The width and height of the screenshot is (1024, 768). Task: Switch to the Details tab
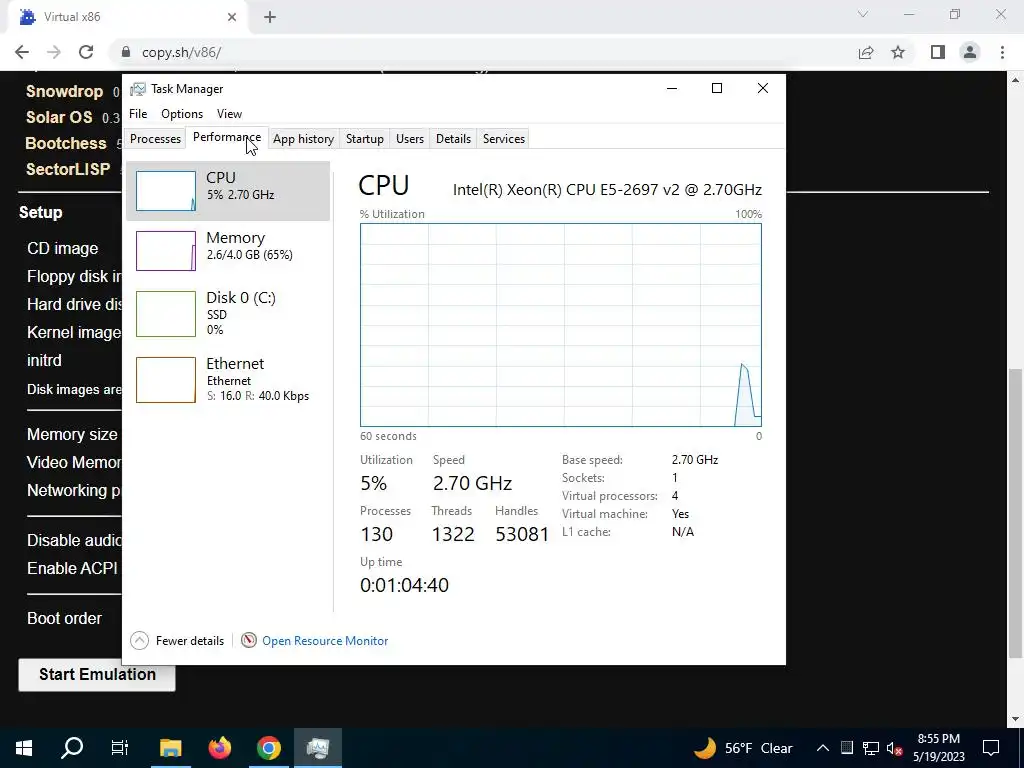click(x=453, y=138)
